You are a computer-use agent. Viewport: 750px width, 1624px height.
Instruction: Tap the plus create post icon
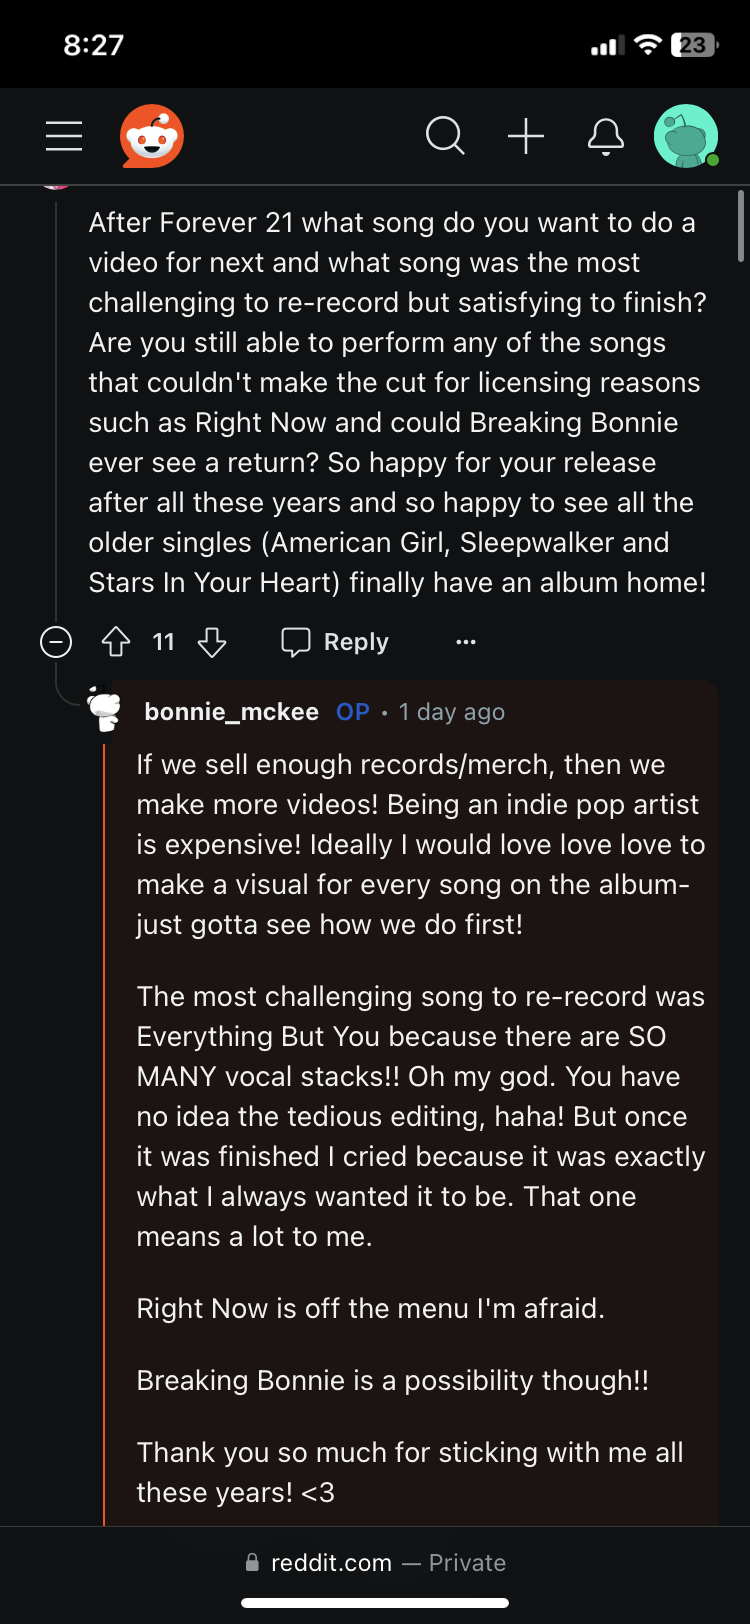526,136
